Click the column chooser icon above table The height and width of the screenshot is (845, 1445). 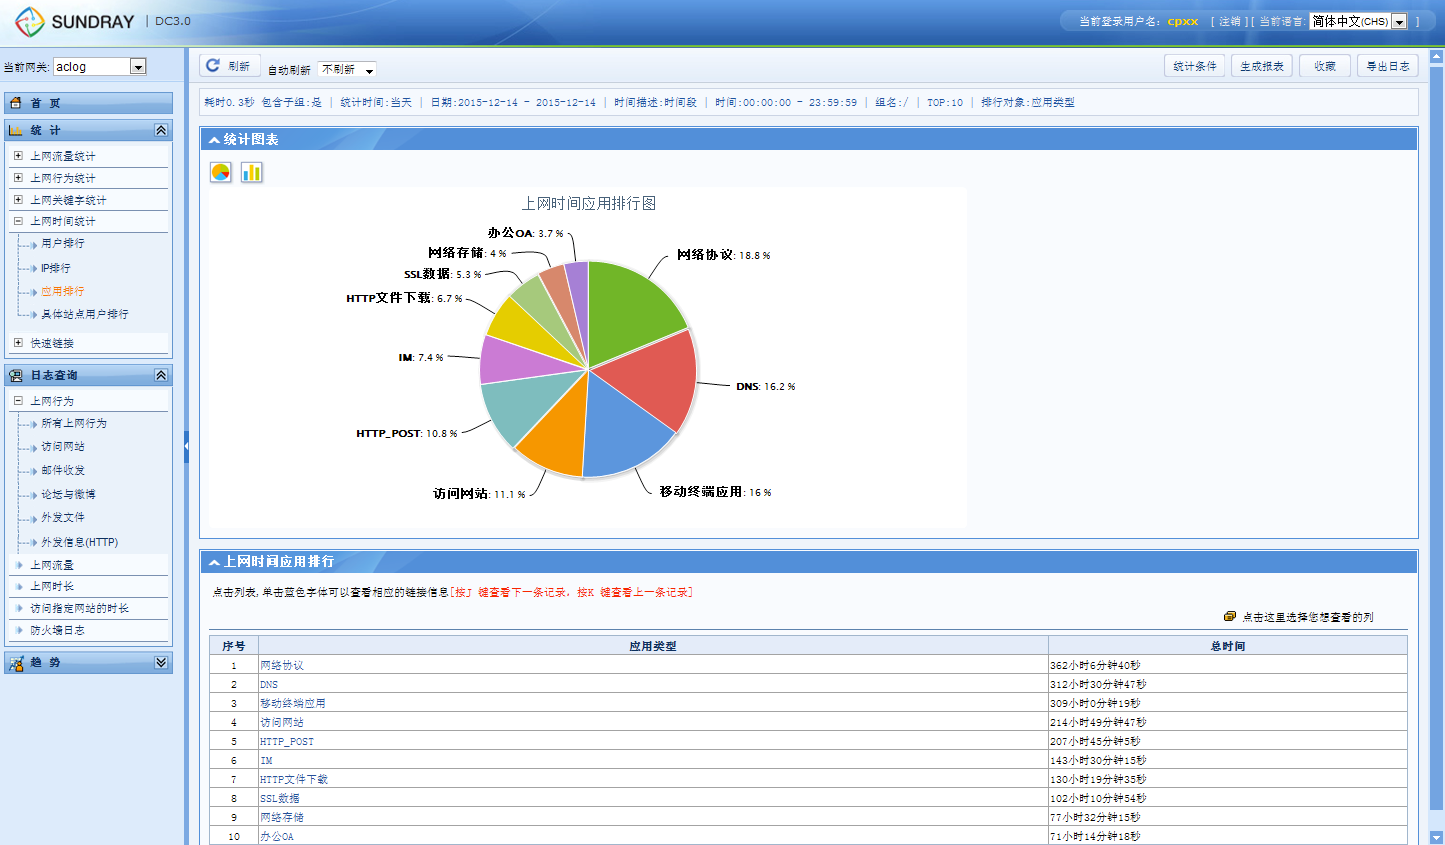pyautogui.click(x=1230, y=617)
